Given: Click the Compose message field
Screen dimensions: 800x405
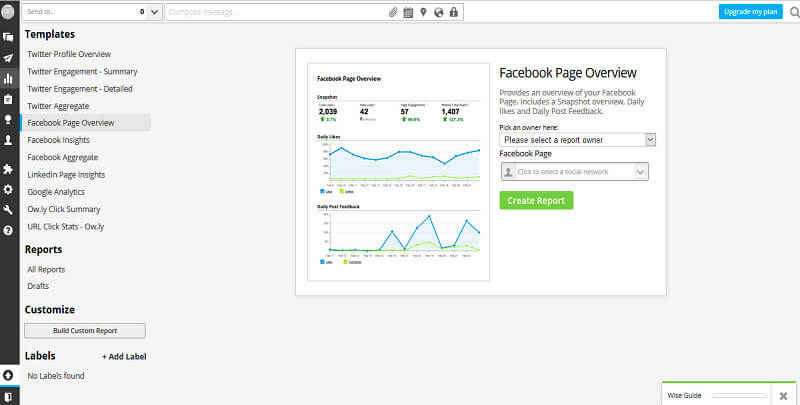Looking at the screenshot, I should coord(276,12).
